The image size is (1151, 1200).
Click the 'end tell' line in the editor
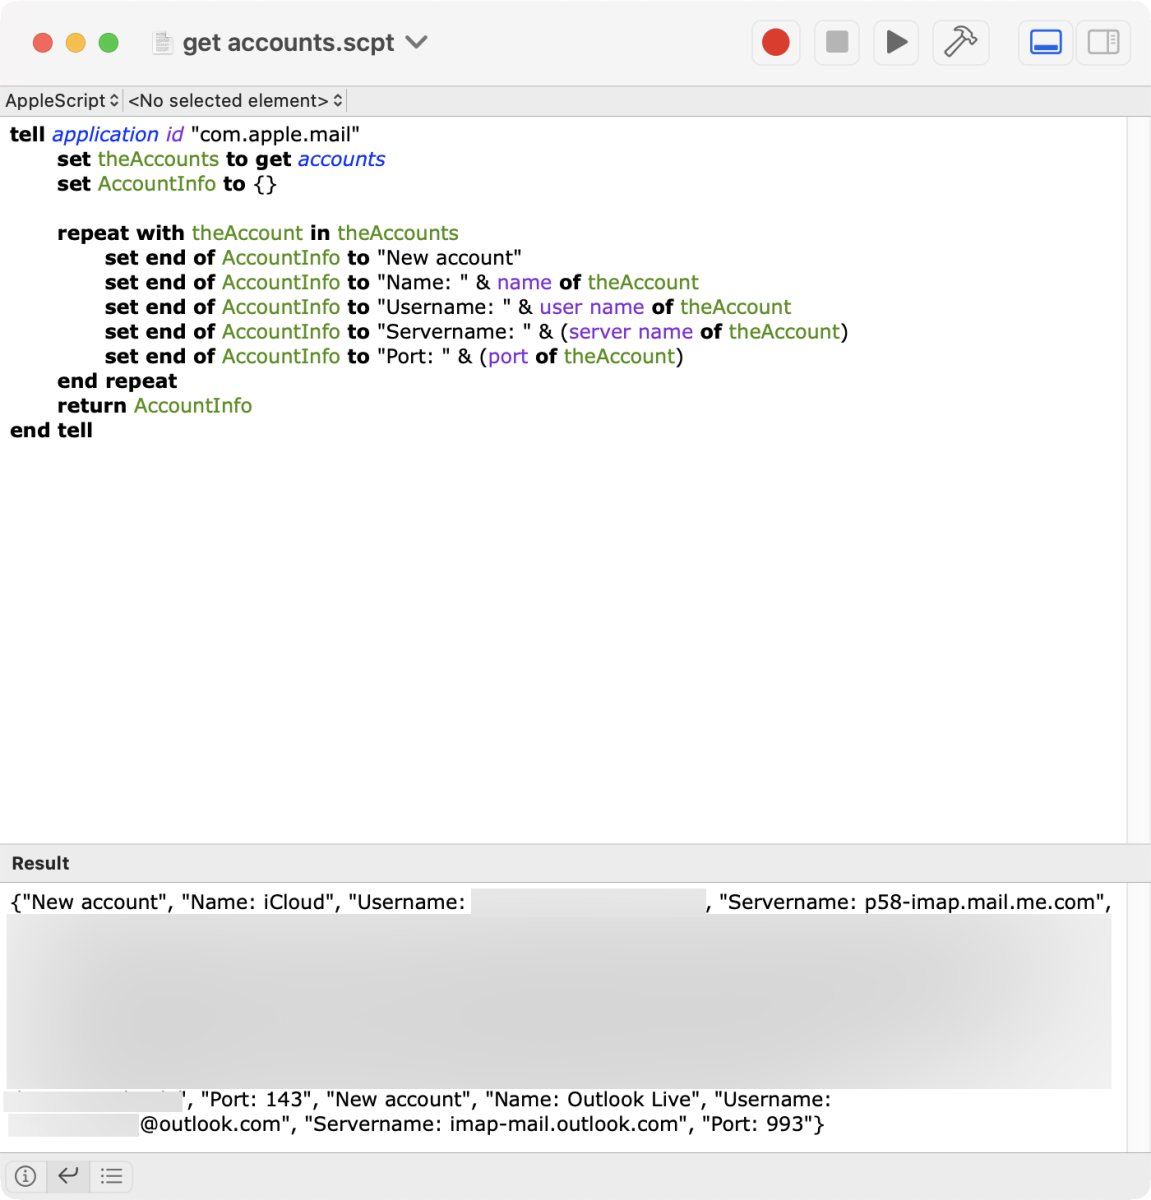tap(50, 430)
